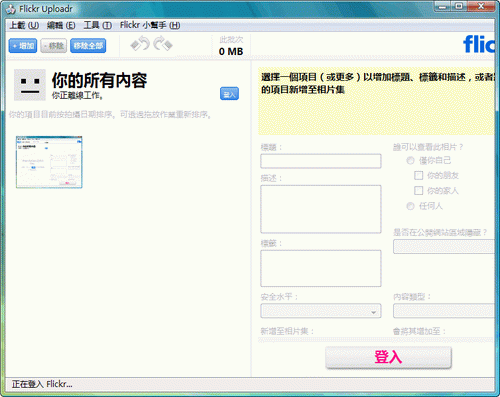
Task: Minimize the Flickr Uploadr window
Action: pos(443,6)
